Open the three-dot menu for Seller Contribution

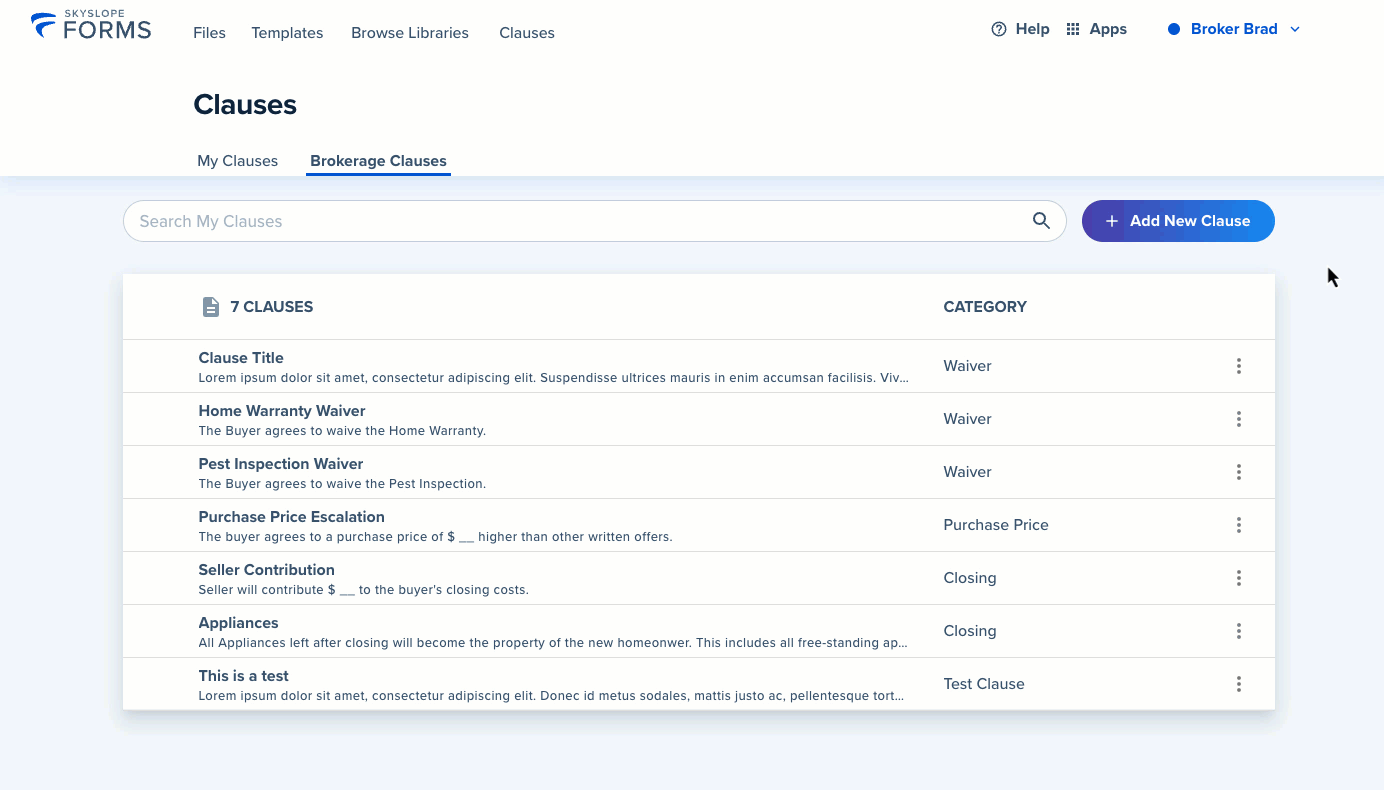point(1238,578)
